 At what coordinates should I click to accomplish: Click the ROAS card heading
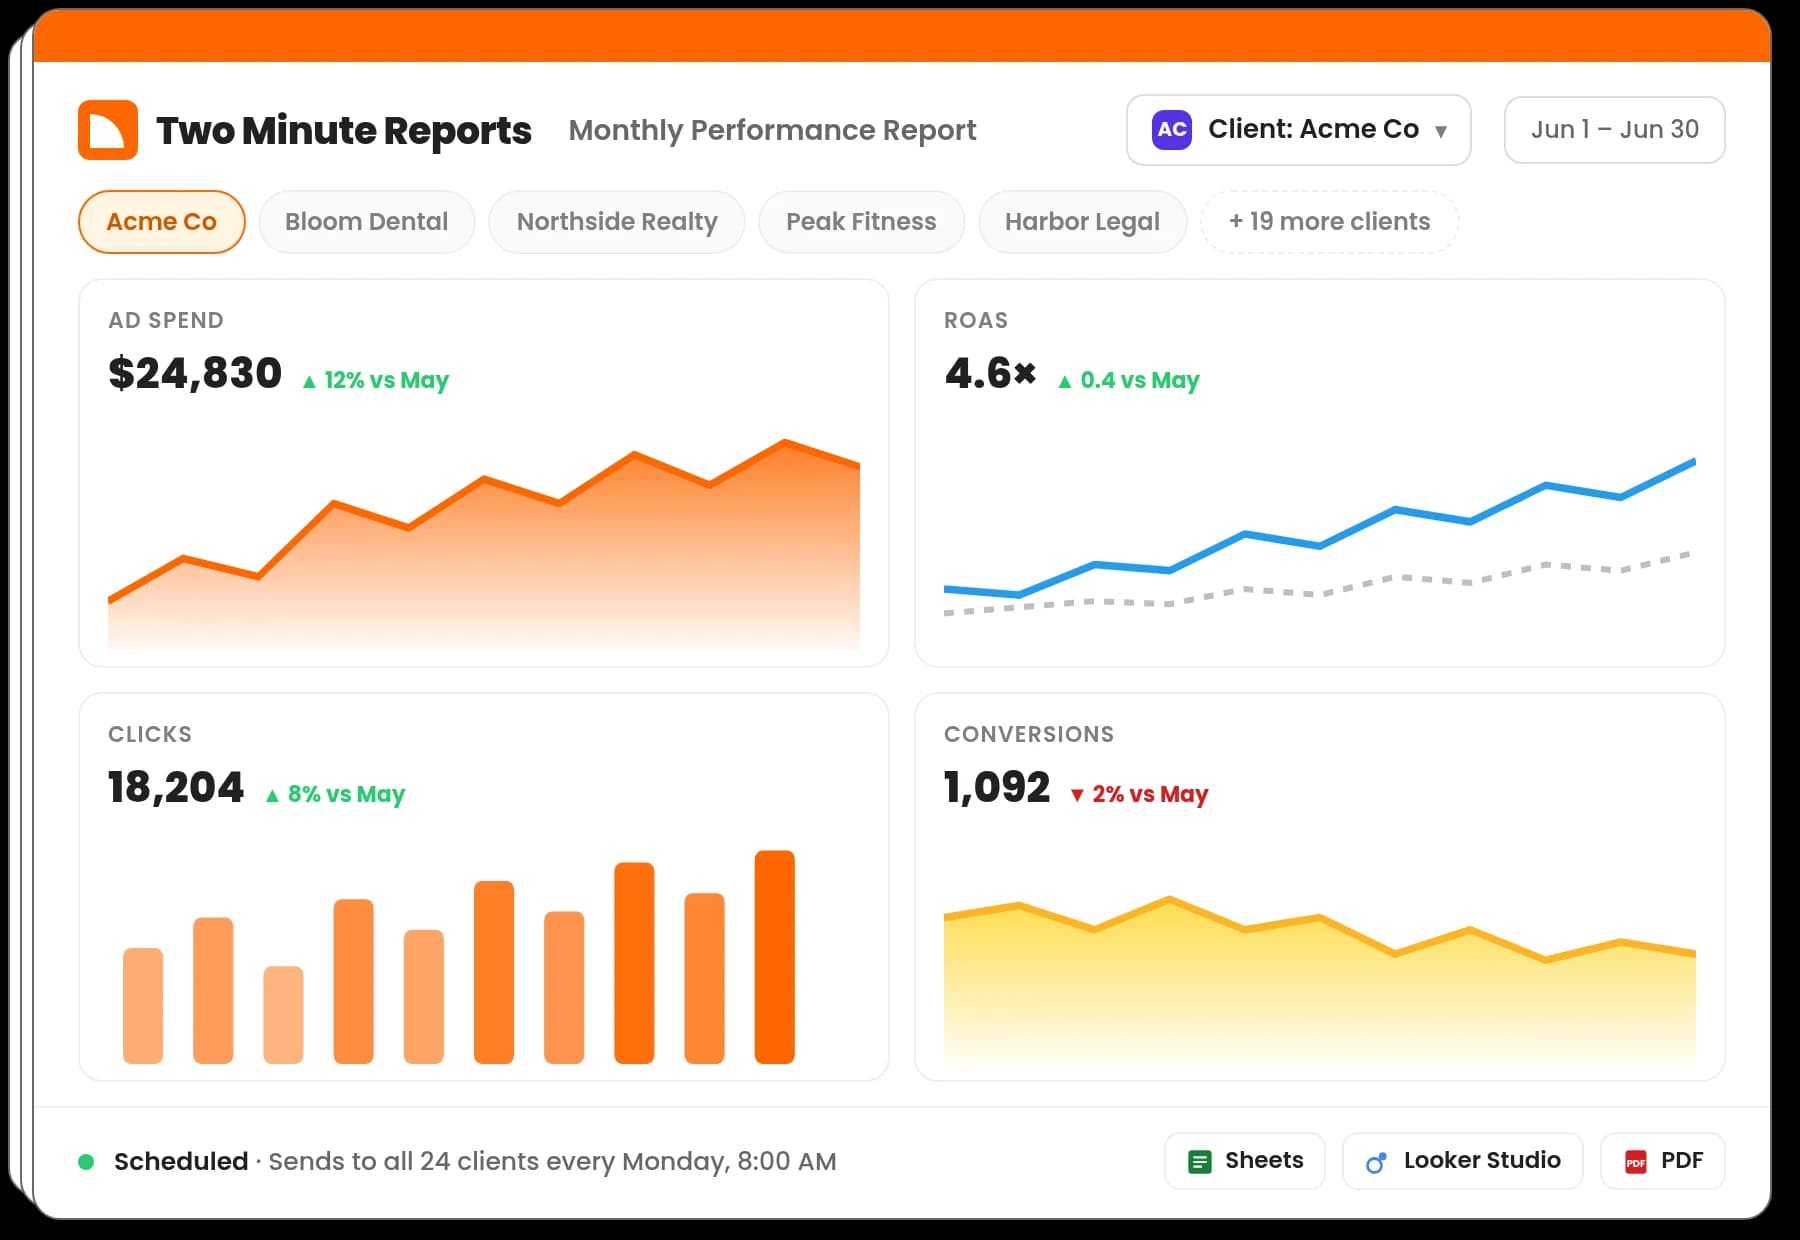click(x=976, y=321)
